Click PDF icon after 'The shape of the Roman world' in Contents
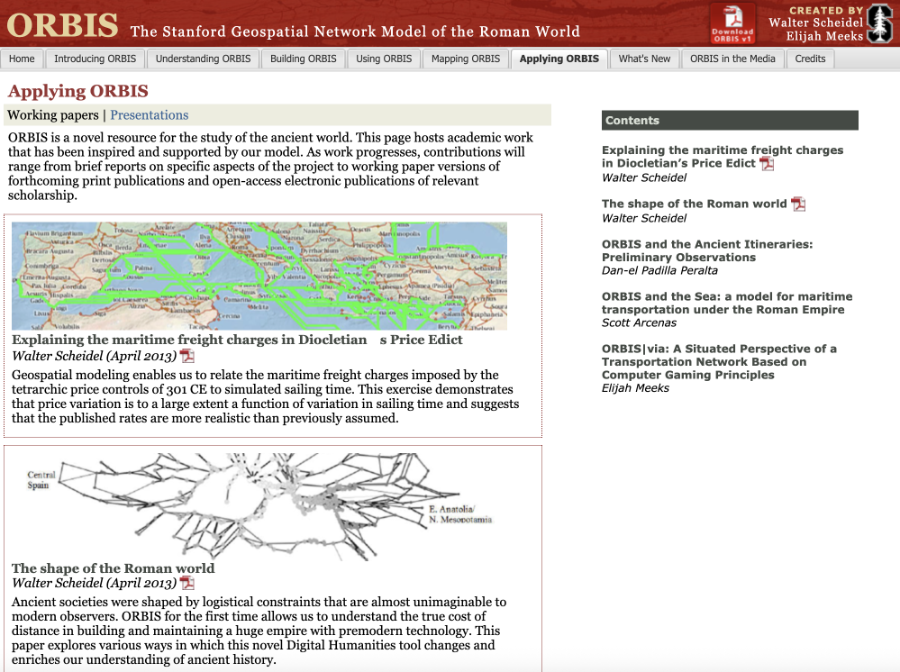The width and height of the screenshot is (900, 672). (798, 204)
